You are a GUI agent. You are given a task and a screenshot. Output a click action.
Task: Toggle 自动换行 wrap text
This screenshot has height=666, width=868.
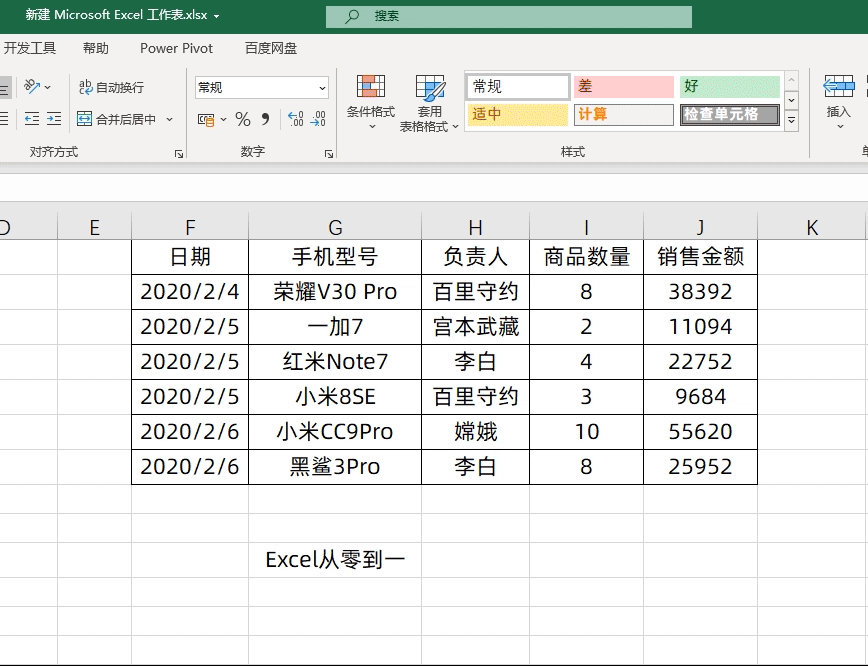point(111,88)
